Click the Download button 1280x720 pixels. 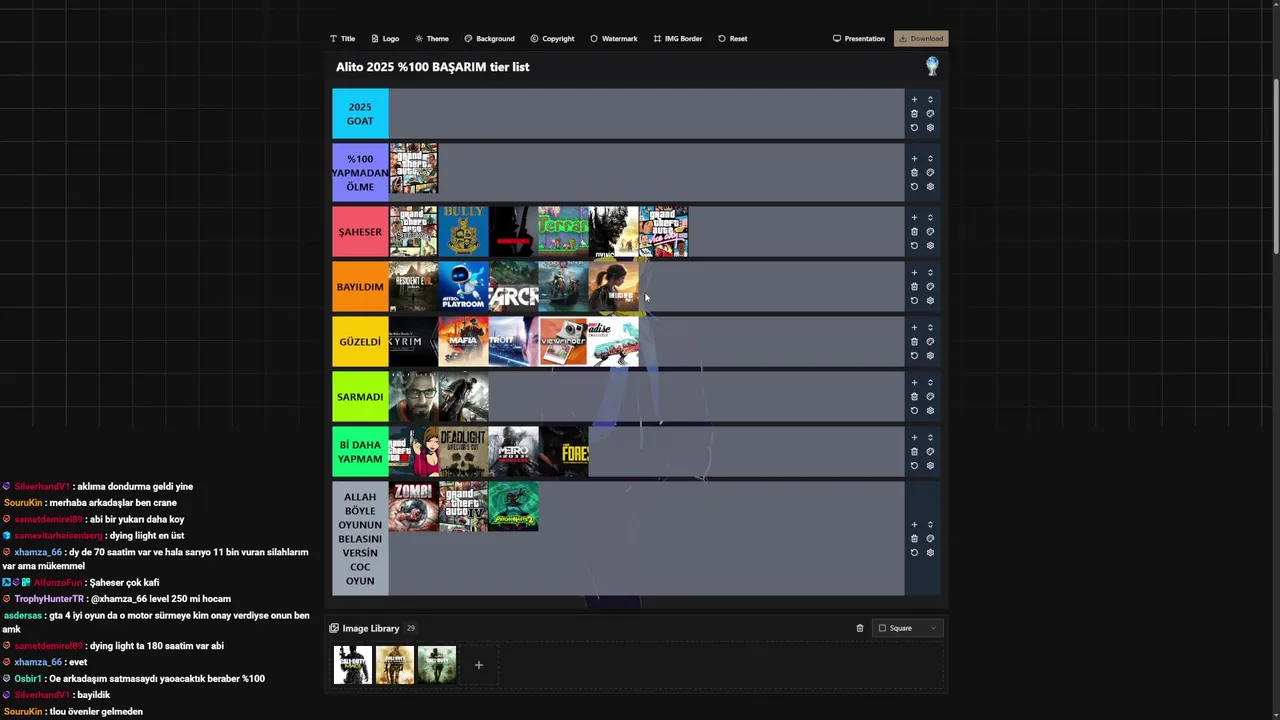[921, 39]
